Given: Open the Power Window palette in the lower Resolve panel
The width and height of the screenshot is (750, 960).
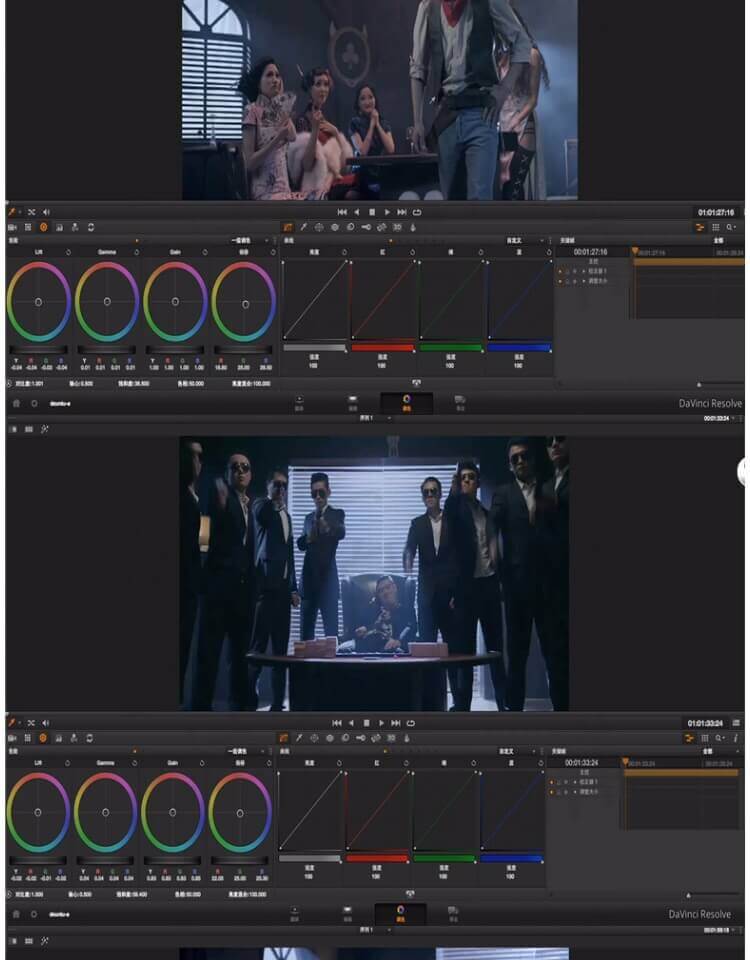Looking at the screenshot, I should [x=314, y=738].
